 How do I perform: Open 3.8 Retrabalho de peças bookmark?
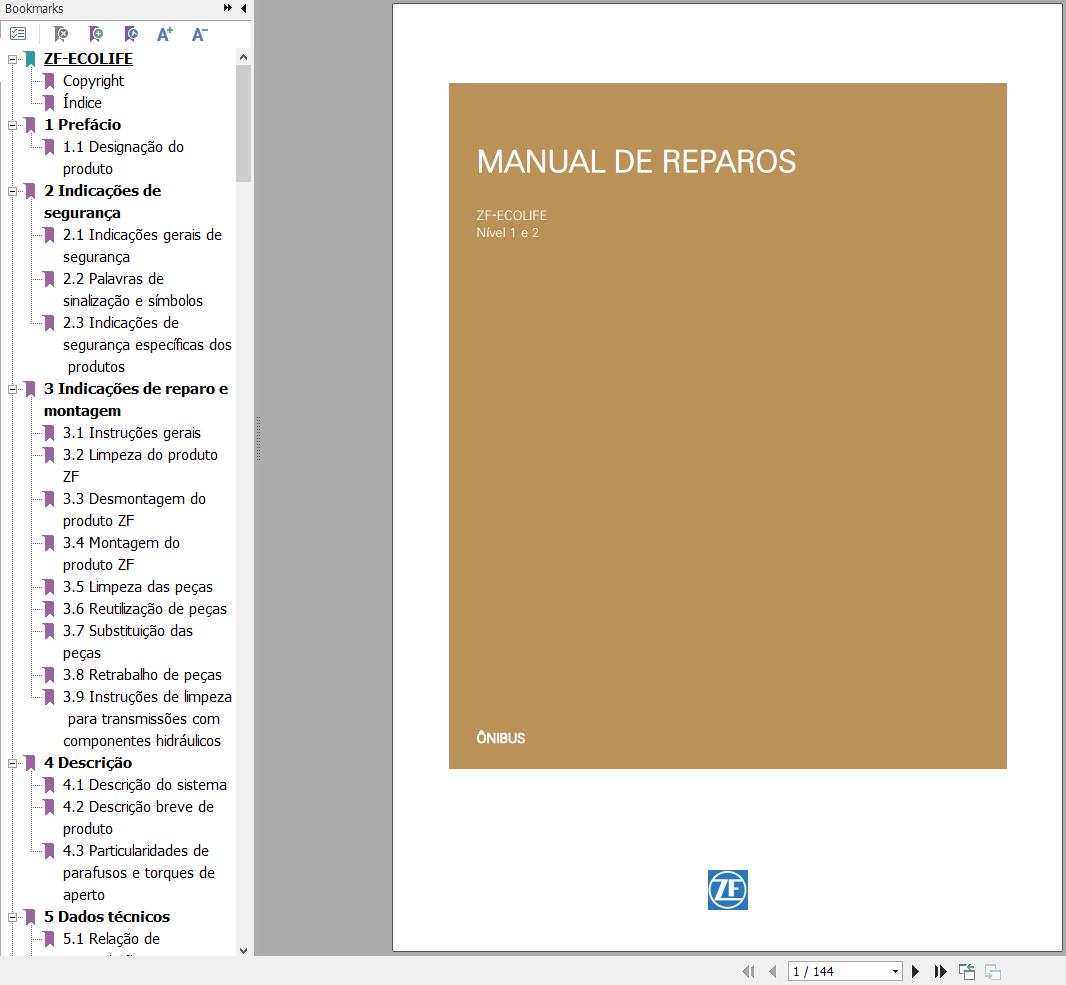[x=142, y=675]
